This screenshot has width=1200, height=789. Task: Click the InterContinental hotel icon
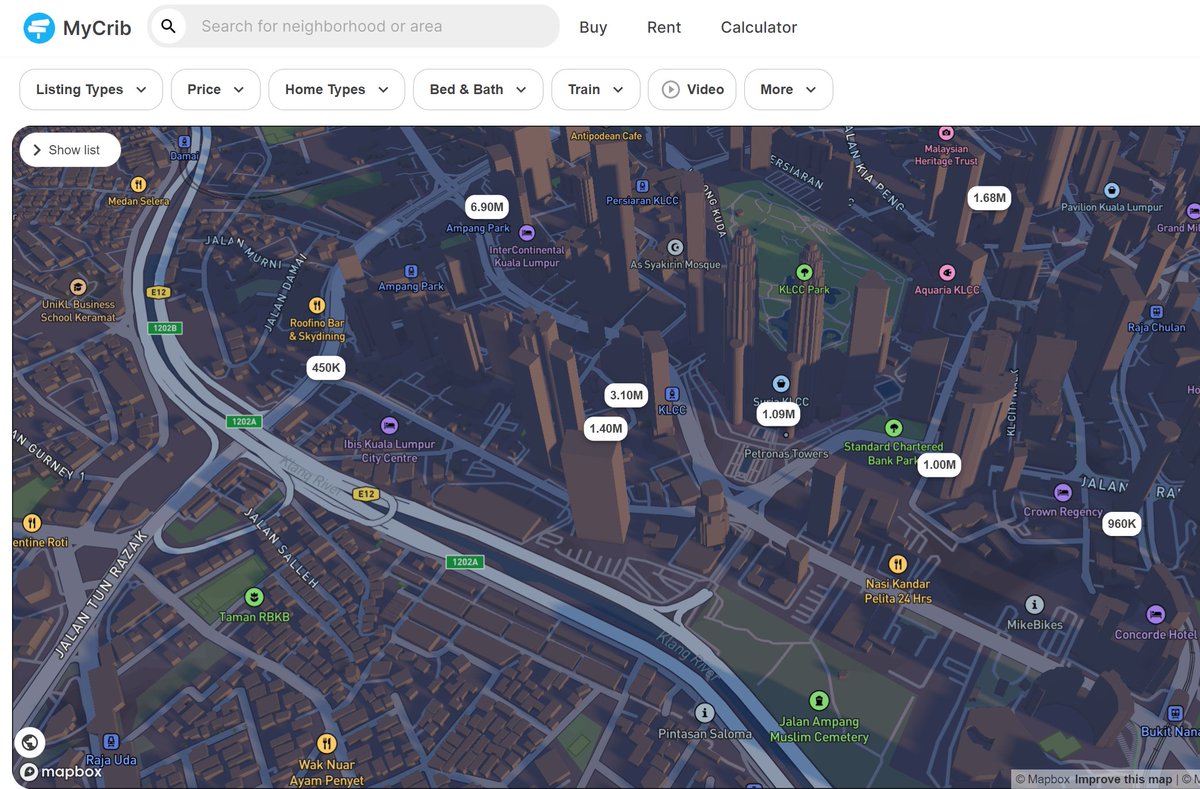[527, 232]
